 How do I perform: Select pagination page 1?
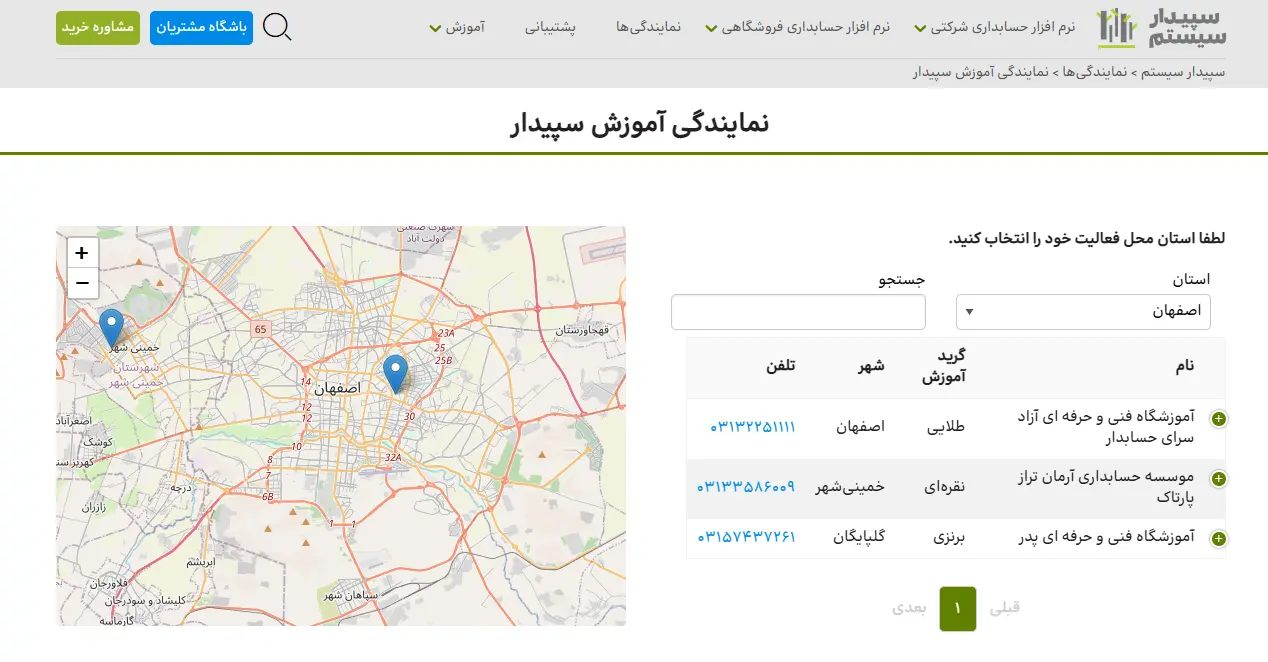click(957, 608)
